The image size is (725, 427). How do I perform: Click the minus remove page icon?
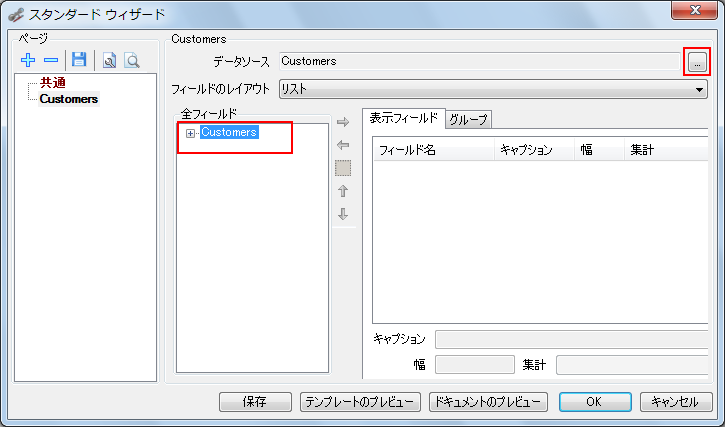click(x=50, y=61)
